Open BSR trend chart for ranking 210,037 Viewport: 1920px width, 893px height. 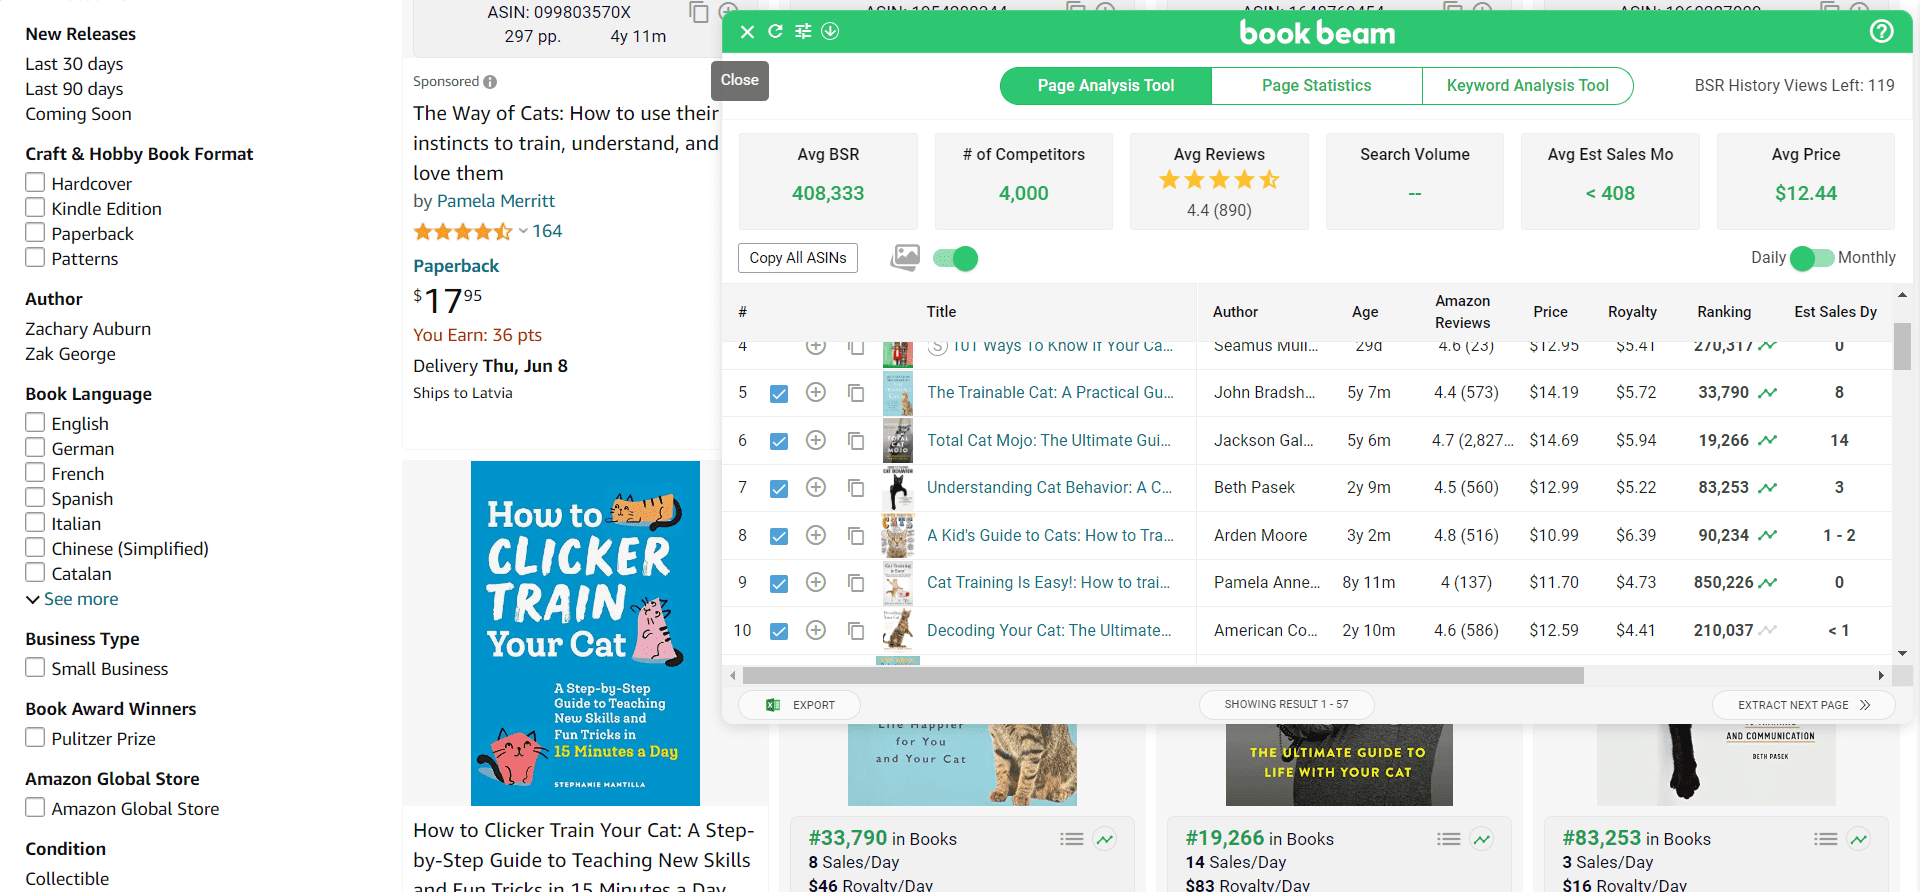click(x=1768, y=630)
